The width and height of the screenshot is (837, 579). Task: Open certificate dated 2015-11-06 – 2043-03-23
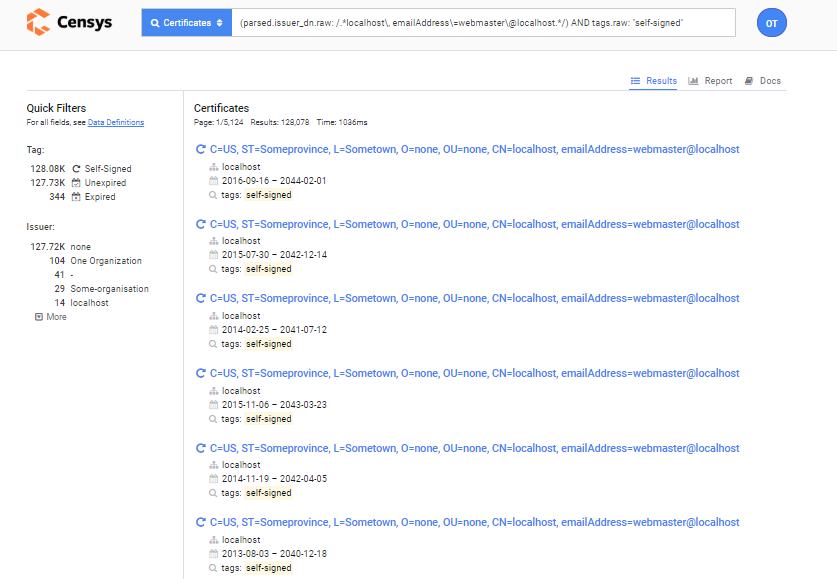click(474, 373)
